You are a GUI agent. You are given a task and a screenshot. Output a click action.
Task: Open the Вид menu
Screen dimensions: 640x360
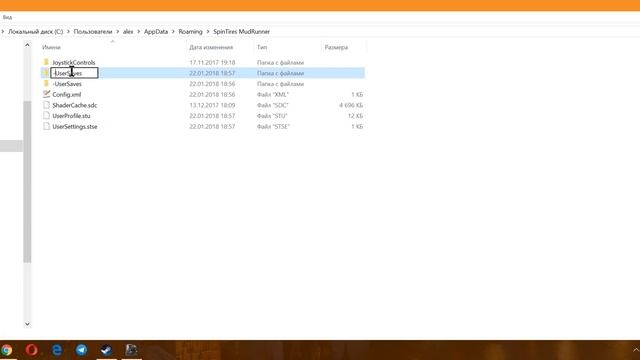tap(7, 17)
